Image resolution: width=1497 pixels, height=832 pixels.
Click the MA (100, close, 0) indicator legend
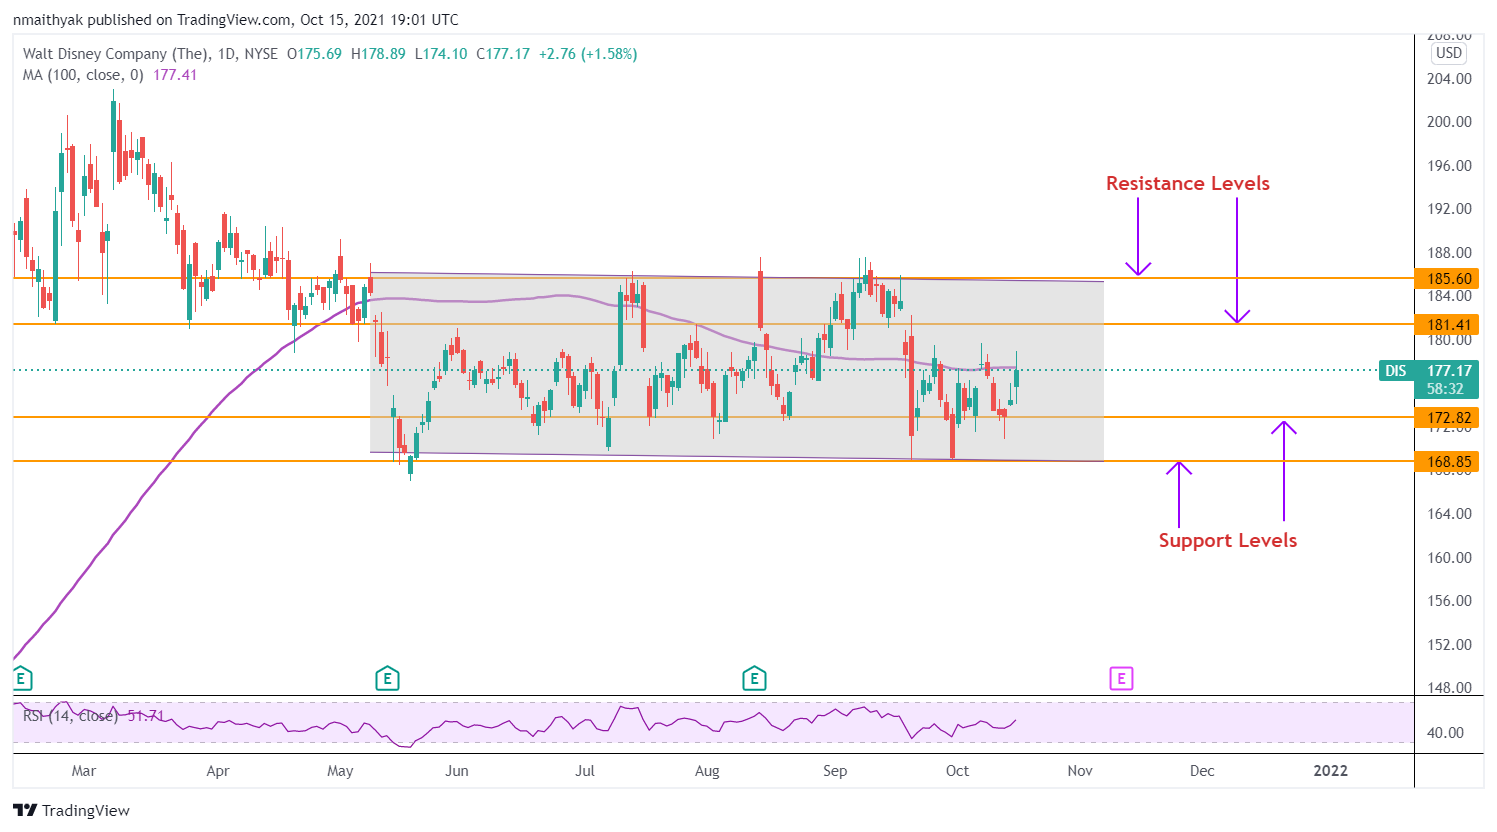pos(84,75)
